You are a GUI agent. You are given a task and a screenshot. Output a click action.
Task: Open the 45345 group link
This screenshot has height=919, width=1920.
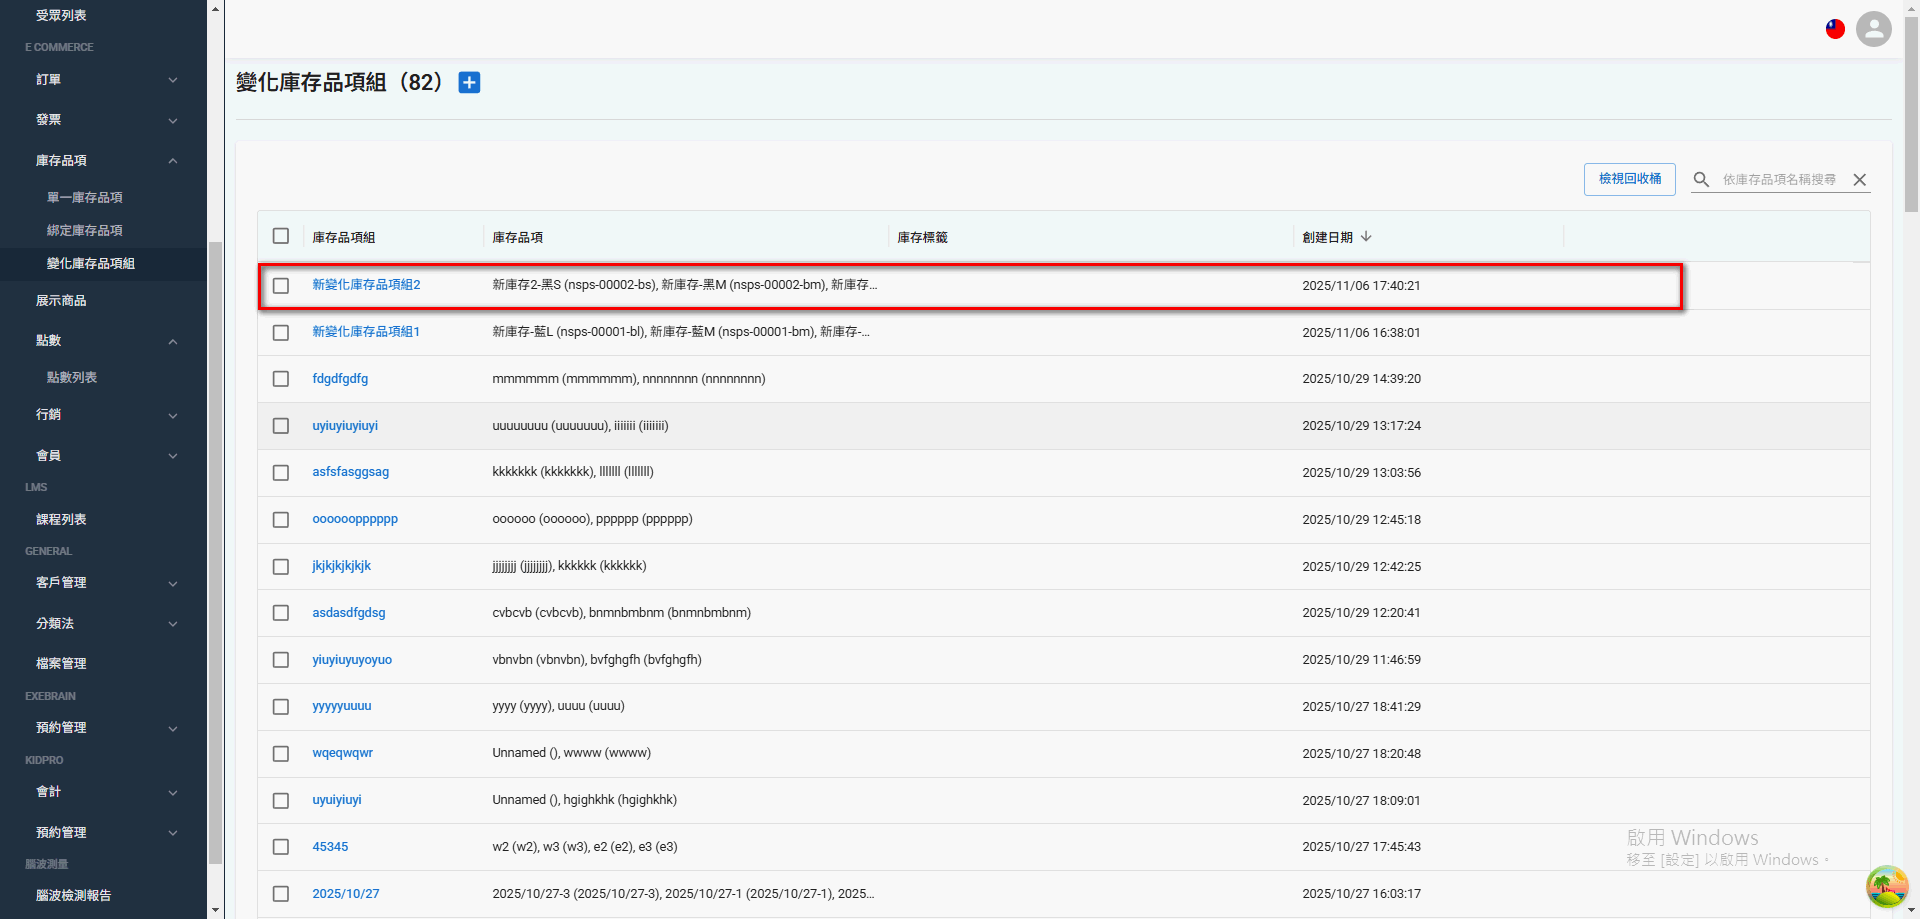[x=330, y=847]
